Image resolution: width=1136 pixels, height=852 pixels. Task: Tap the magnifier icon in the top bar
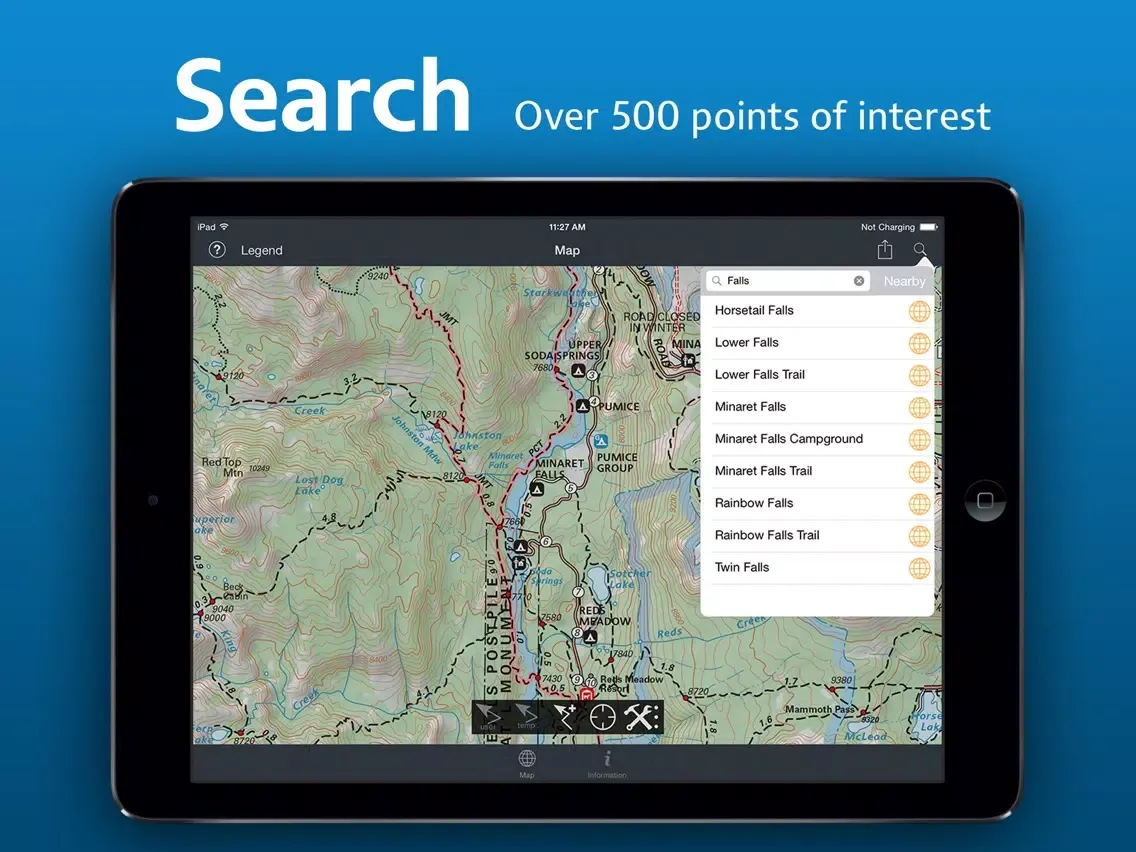click(x=919, y=249)
